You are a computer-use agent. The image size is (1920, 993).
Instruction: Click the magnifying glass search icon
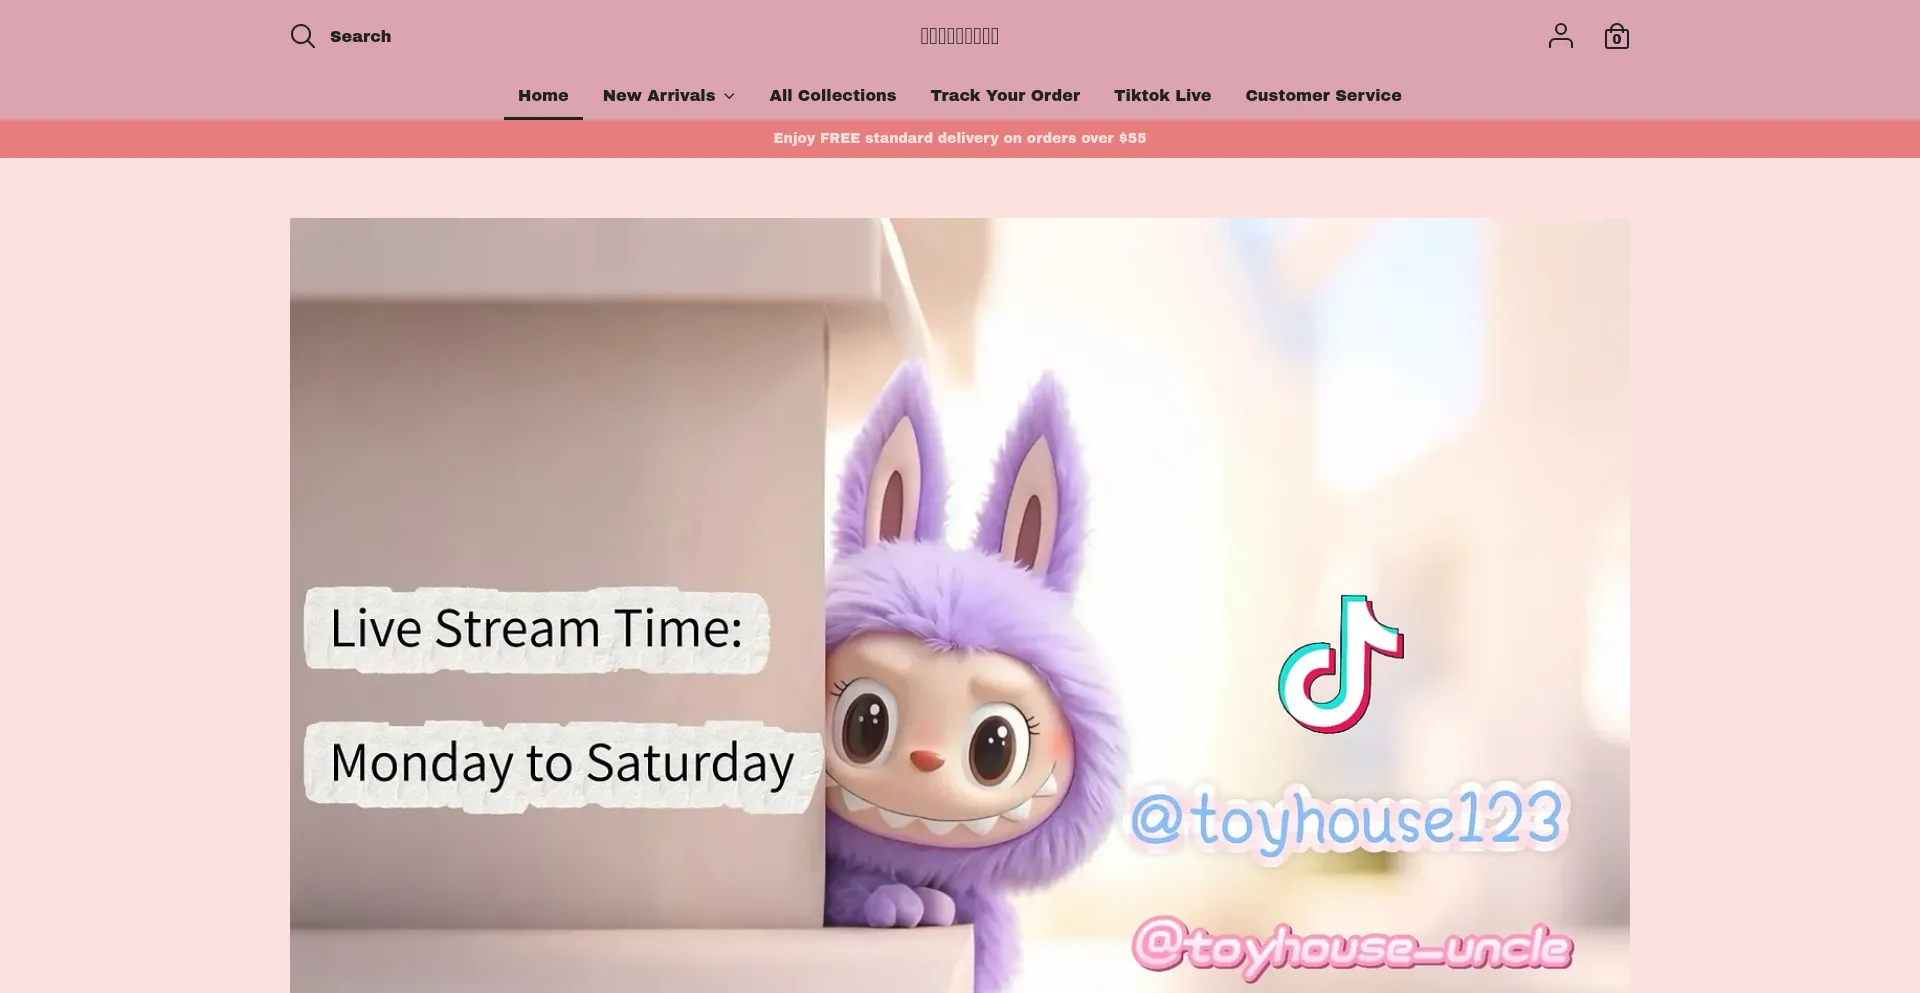pos(302,37)
